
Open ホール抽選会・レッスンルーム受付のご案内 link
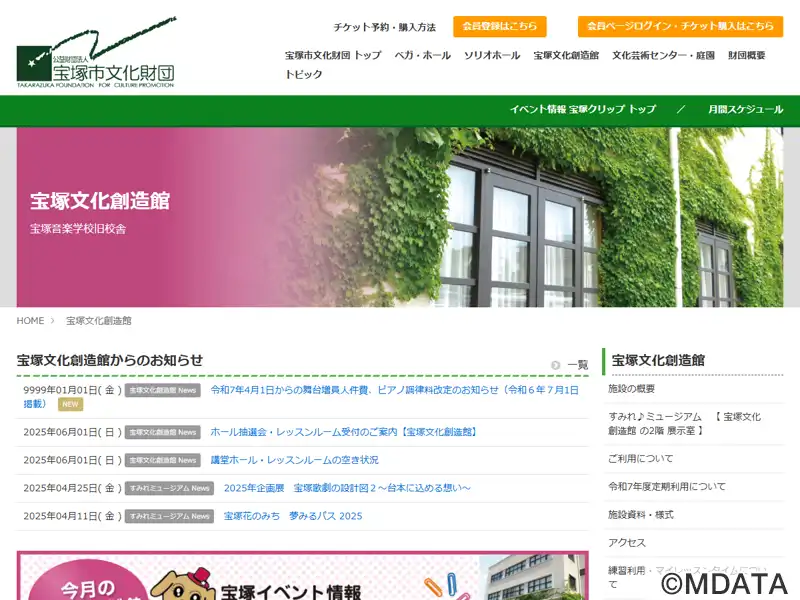(345, 432)
